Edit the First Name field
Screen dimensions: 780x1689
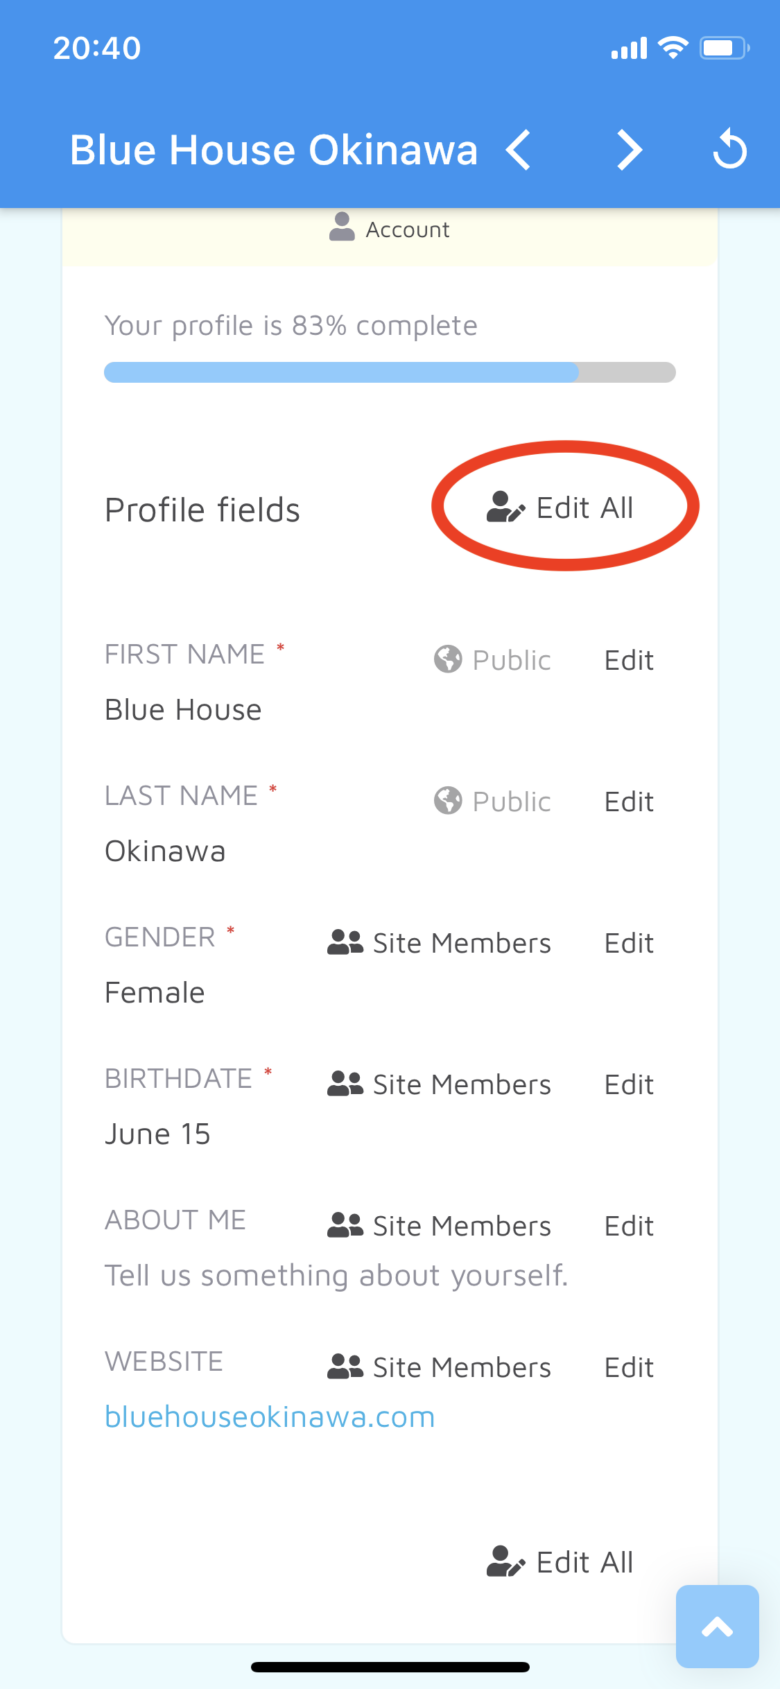629,660
